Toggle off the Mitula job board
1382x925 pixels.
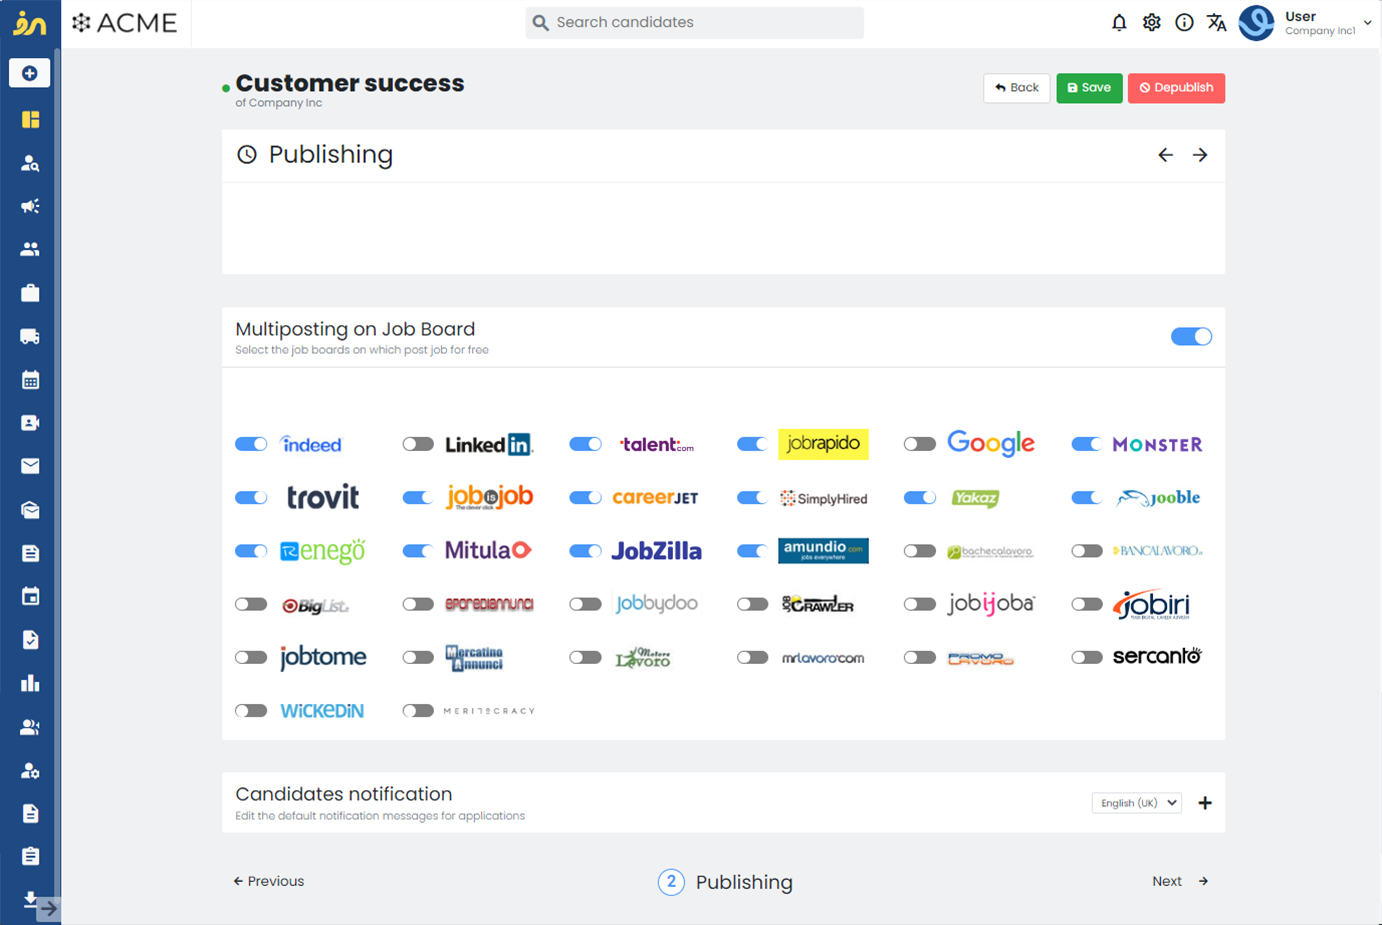tap(418, 551)
